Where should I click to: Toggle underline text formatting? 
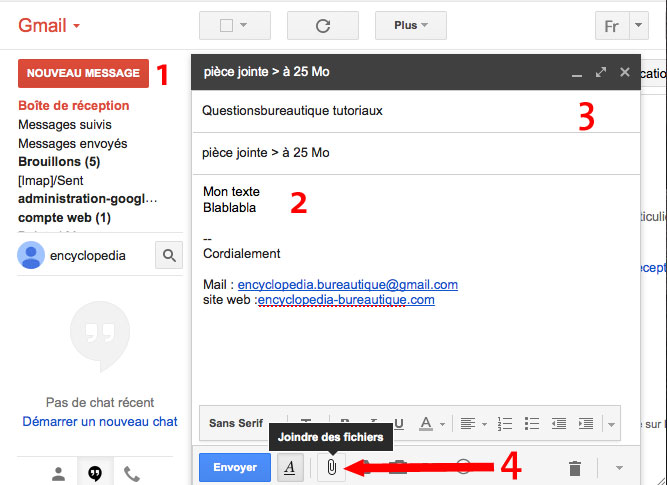399,424
